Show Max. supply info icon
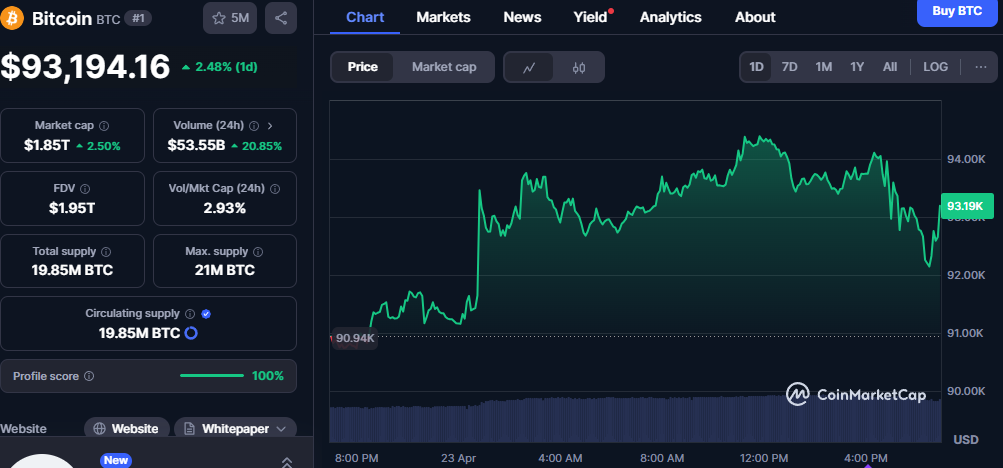Viewport: 1003px width, 468px height. click(x=258, y=252)
